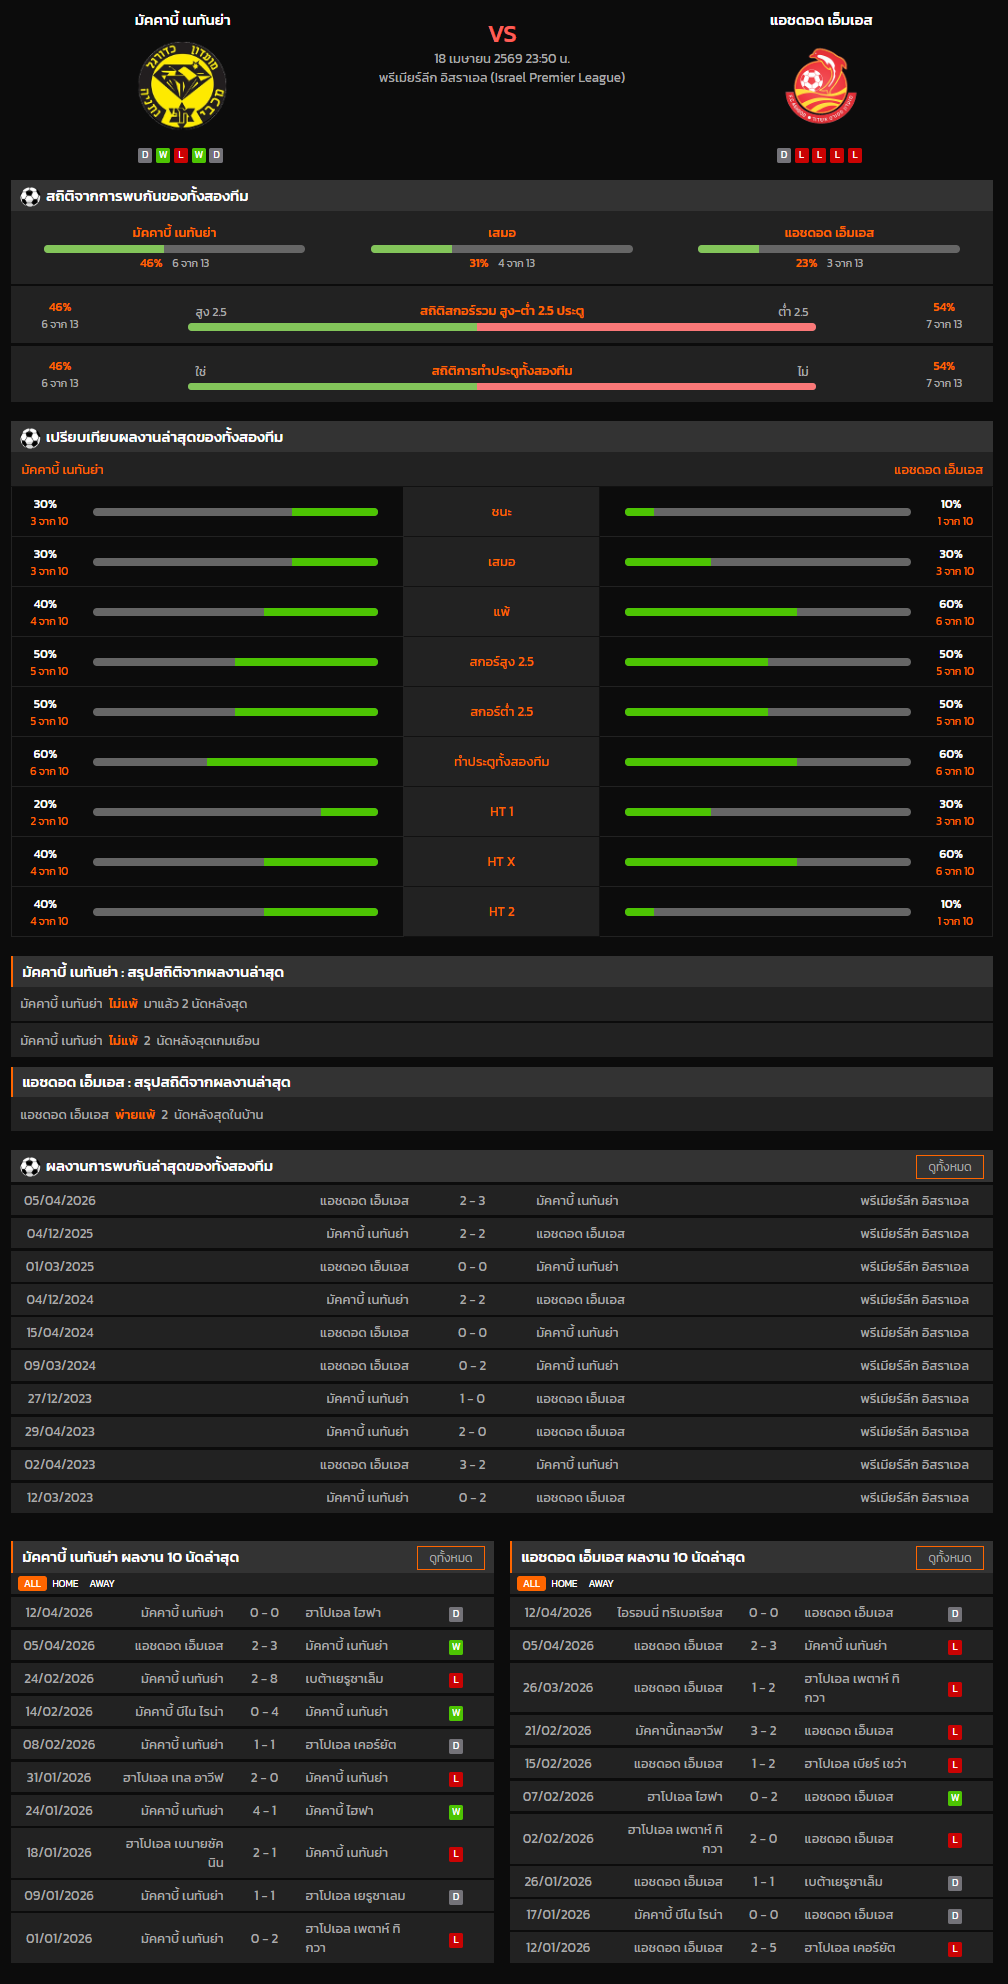
Task: Click the Israel Premier League name under match date
Action: (x=501, y=78)
